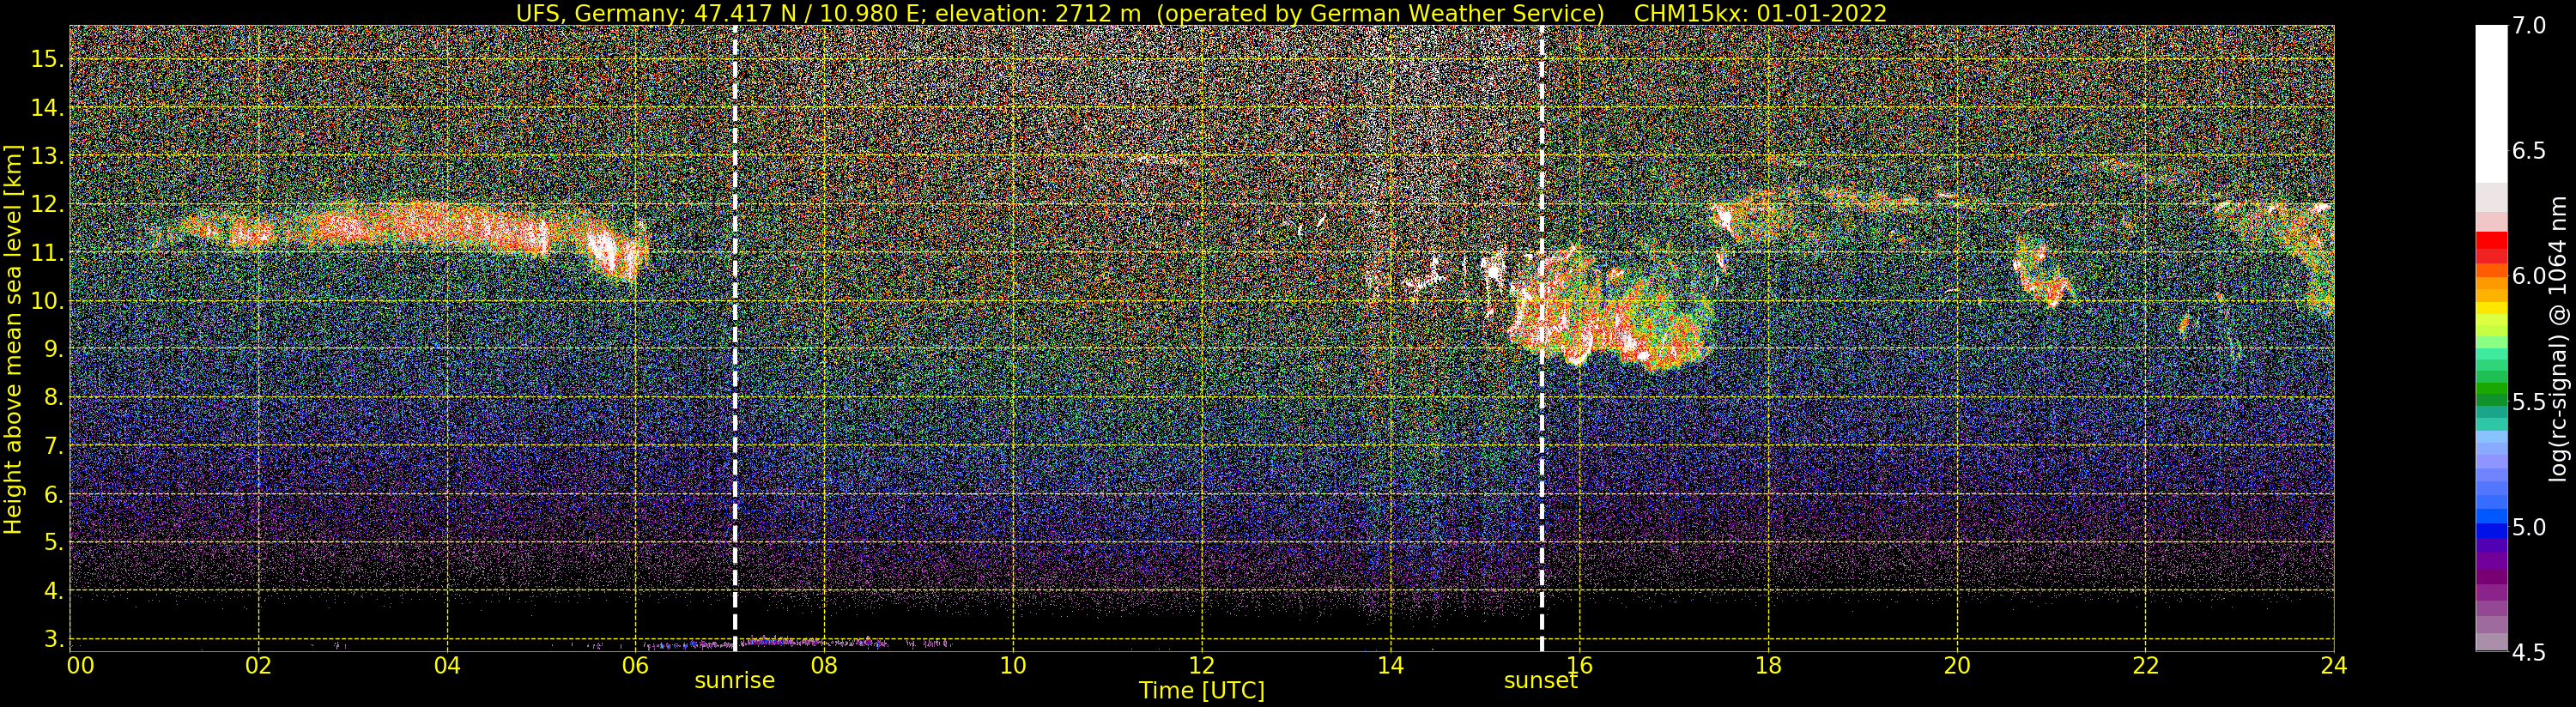Select the "Time [UTC]" axis label
Image resolution: width=2576 pixels, height=707 pixels.
(x=1202, y=691)
